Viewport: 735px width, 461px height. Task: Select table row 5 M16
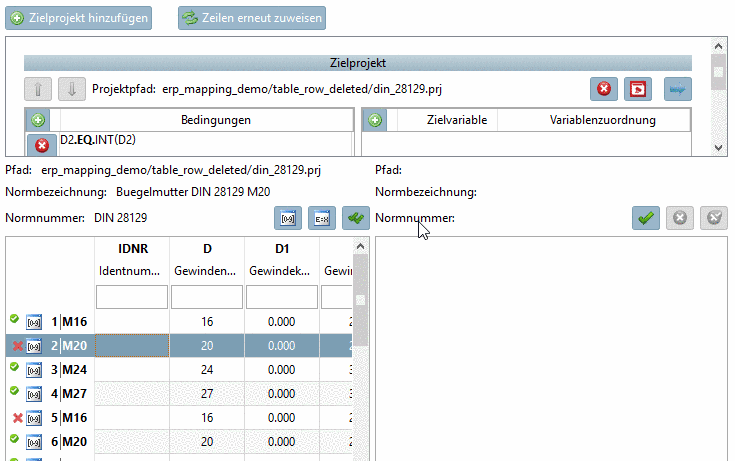tap(180, 417)
